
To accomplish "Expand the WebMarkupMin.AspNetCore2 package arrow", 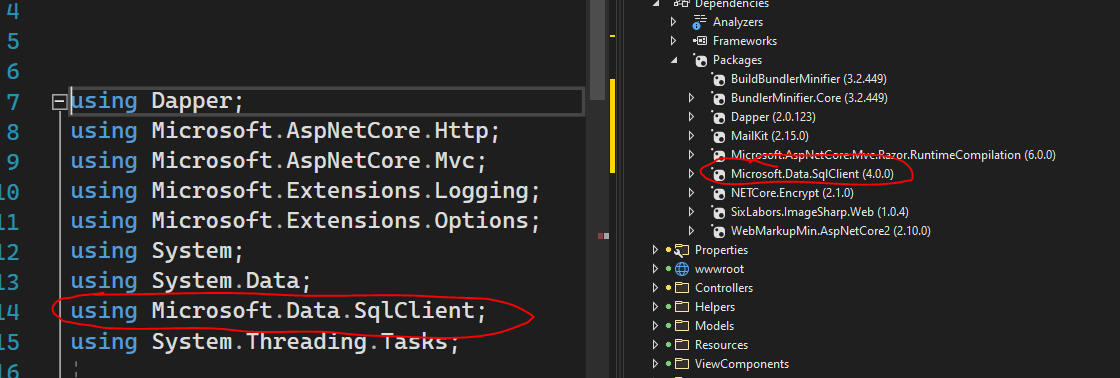I will (691, 231).
